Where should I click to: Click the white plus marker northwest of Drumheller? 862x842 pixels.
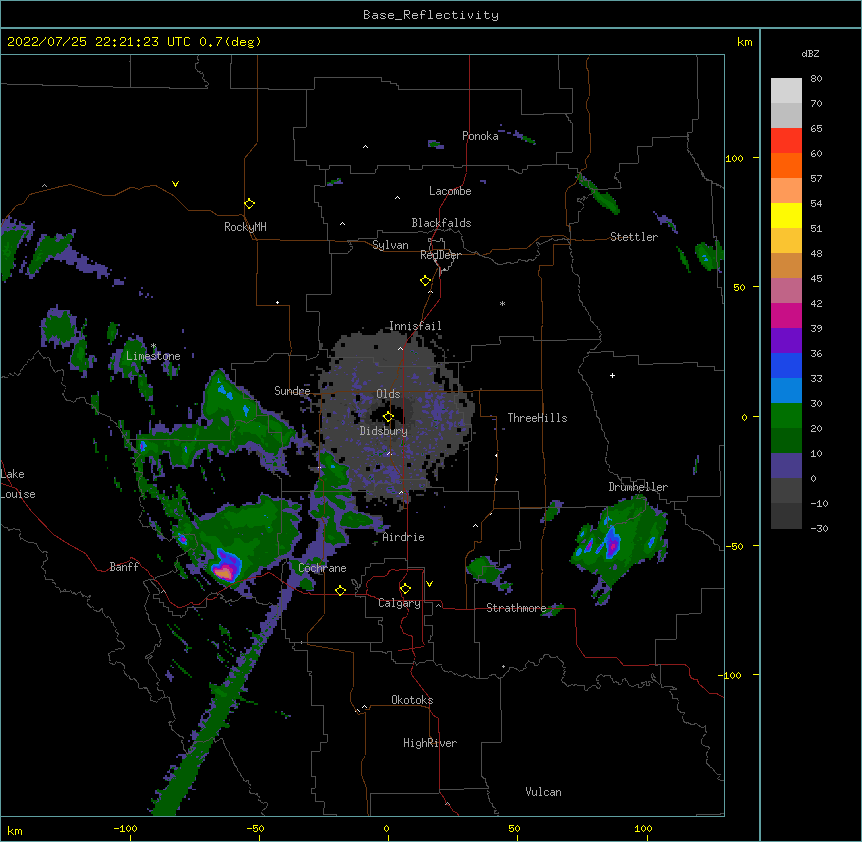612,375
